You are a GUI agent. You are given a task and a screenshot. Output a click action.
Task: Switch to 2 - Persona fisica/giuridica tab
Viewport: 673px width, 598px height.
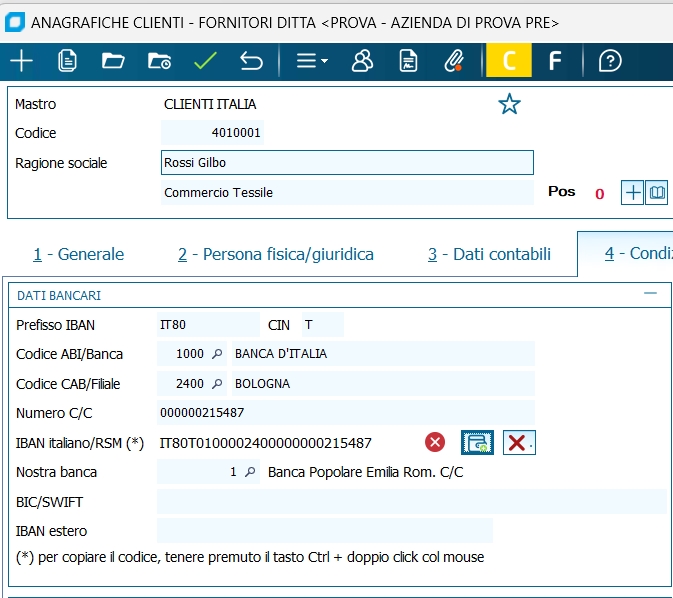(x=276, y=254)
